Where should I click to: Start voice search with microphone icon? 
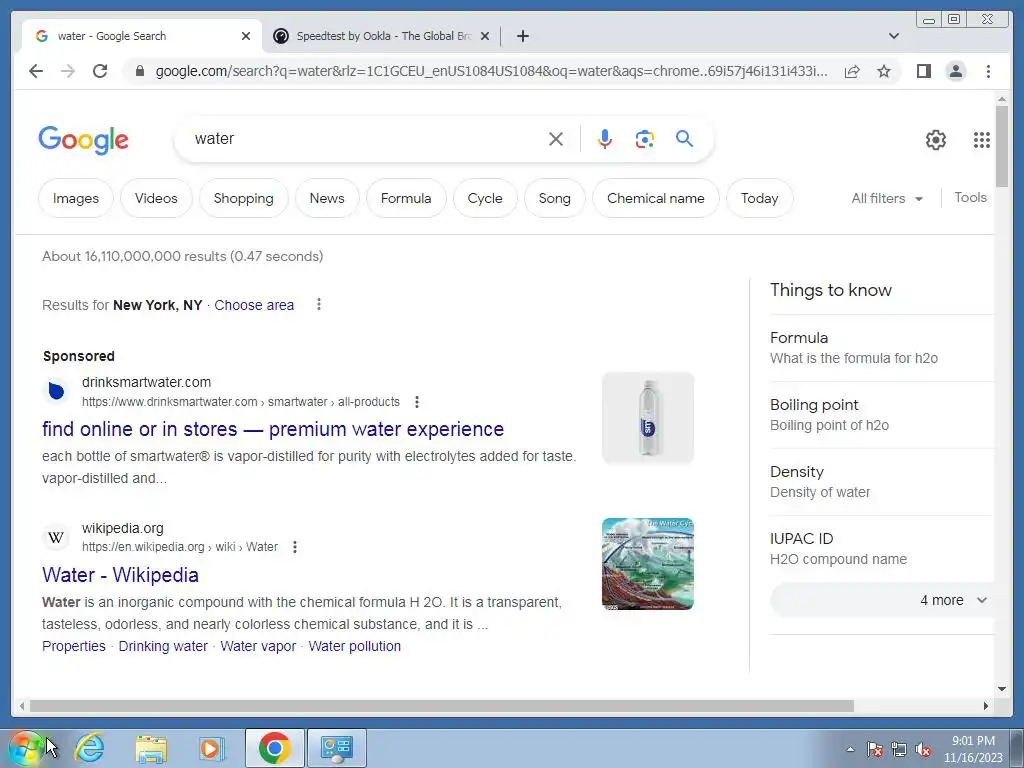pyautogui.click(x=605, y=139)
